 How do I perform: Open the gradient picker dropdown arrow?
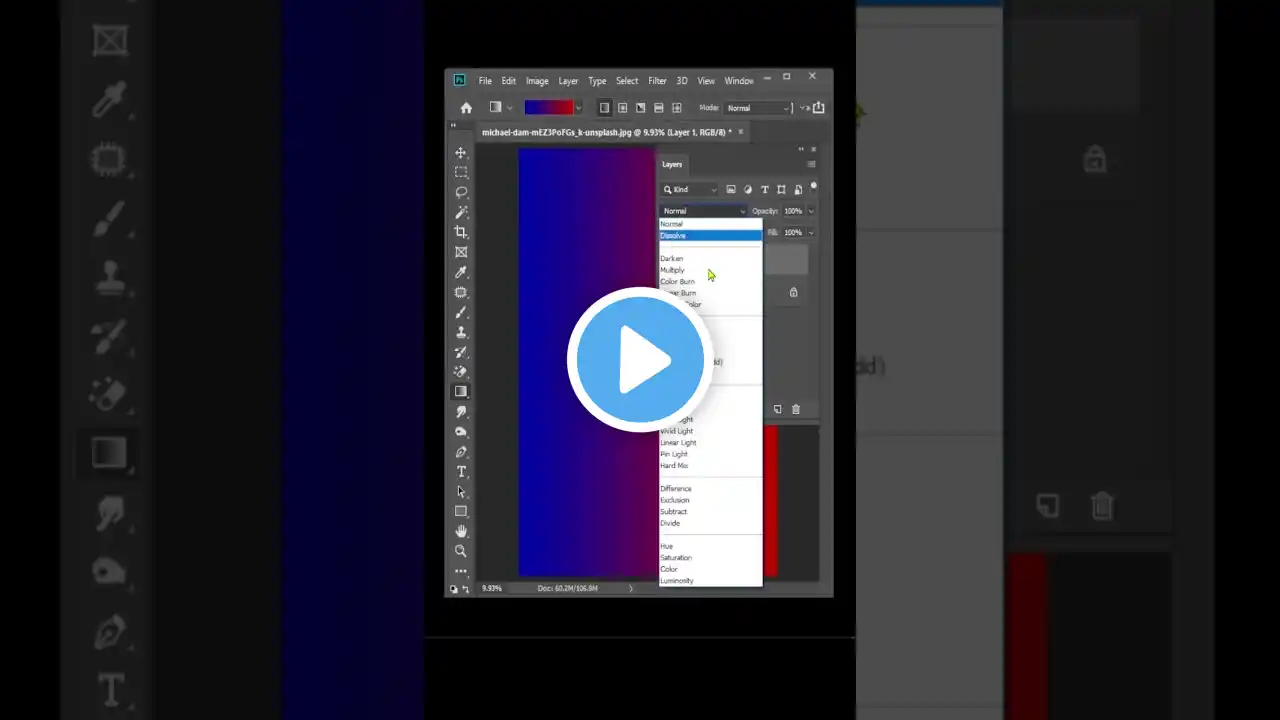(x=578, y=108)
